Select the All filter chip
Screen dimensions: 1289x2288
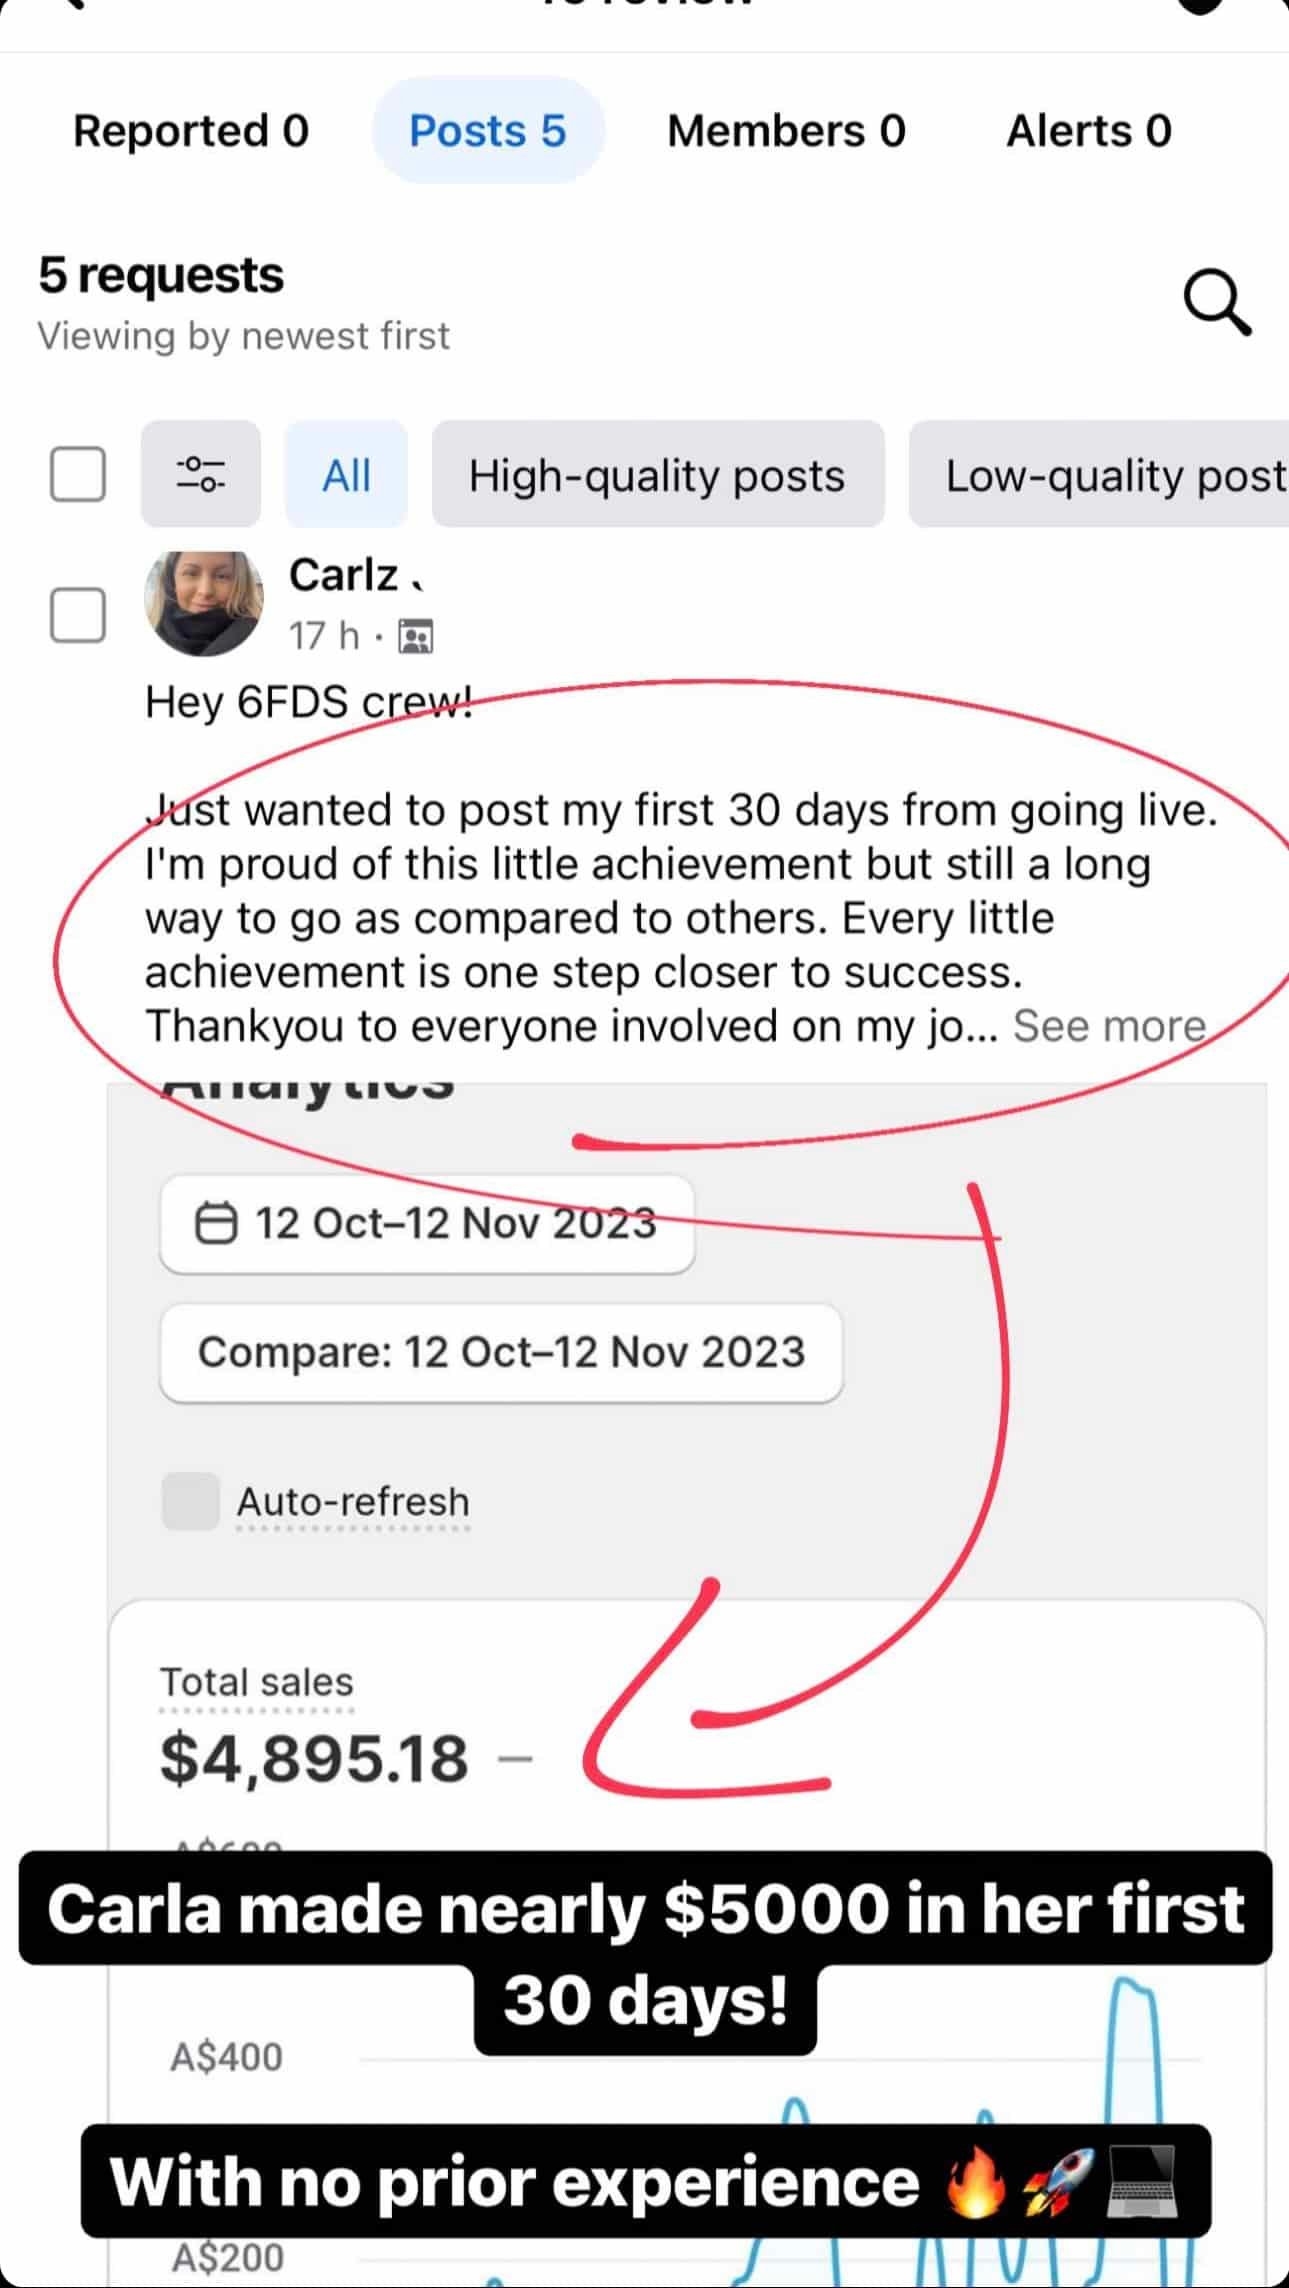(x=346, y=475)
